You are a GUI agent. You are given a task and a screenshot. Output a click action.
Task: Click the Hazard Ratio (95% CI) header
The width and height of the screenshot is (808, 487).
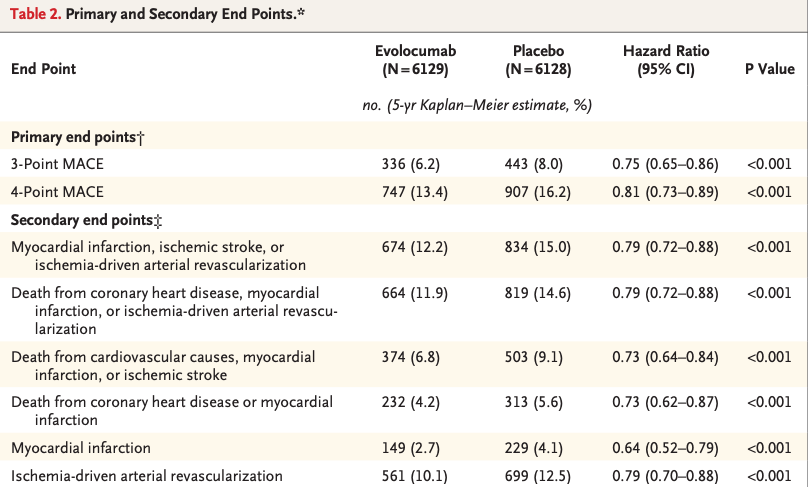665,59
